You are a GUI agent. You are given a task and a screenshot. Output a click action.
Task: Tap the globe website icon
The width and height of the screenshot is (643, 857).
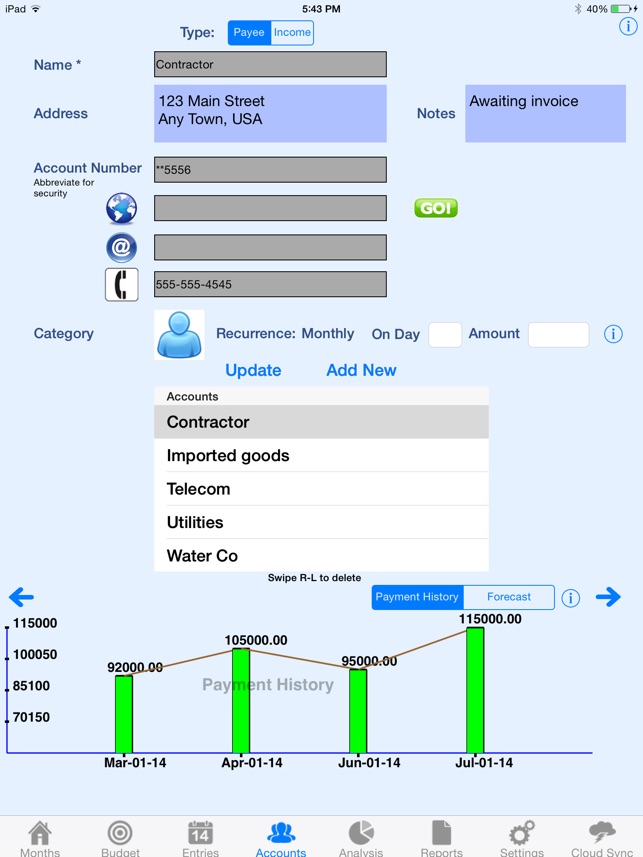(121, 208)
